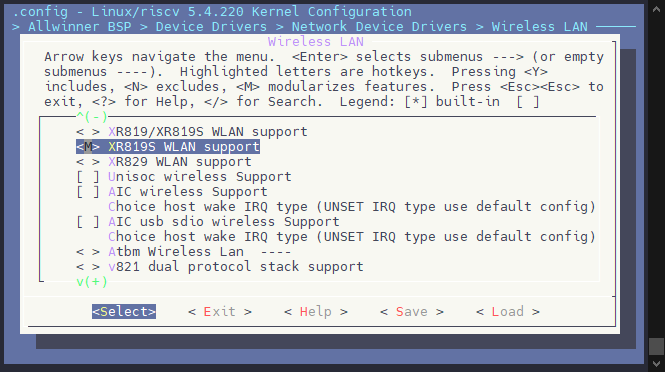665x372 pixels.
Task: Enable Unisoc wireless Support checkbox
Action: (x=88, y=176)
